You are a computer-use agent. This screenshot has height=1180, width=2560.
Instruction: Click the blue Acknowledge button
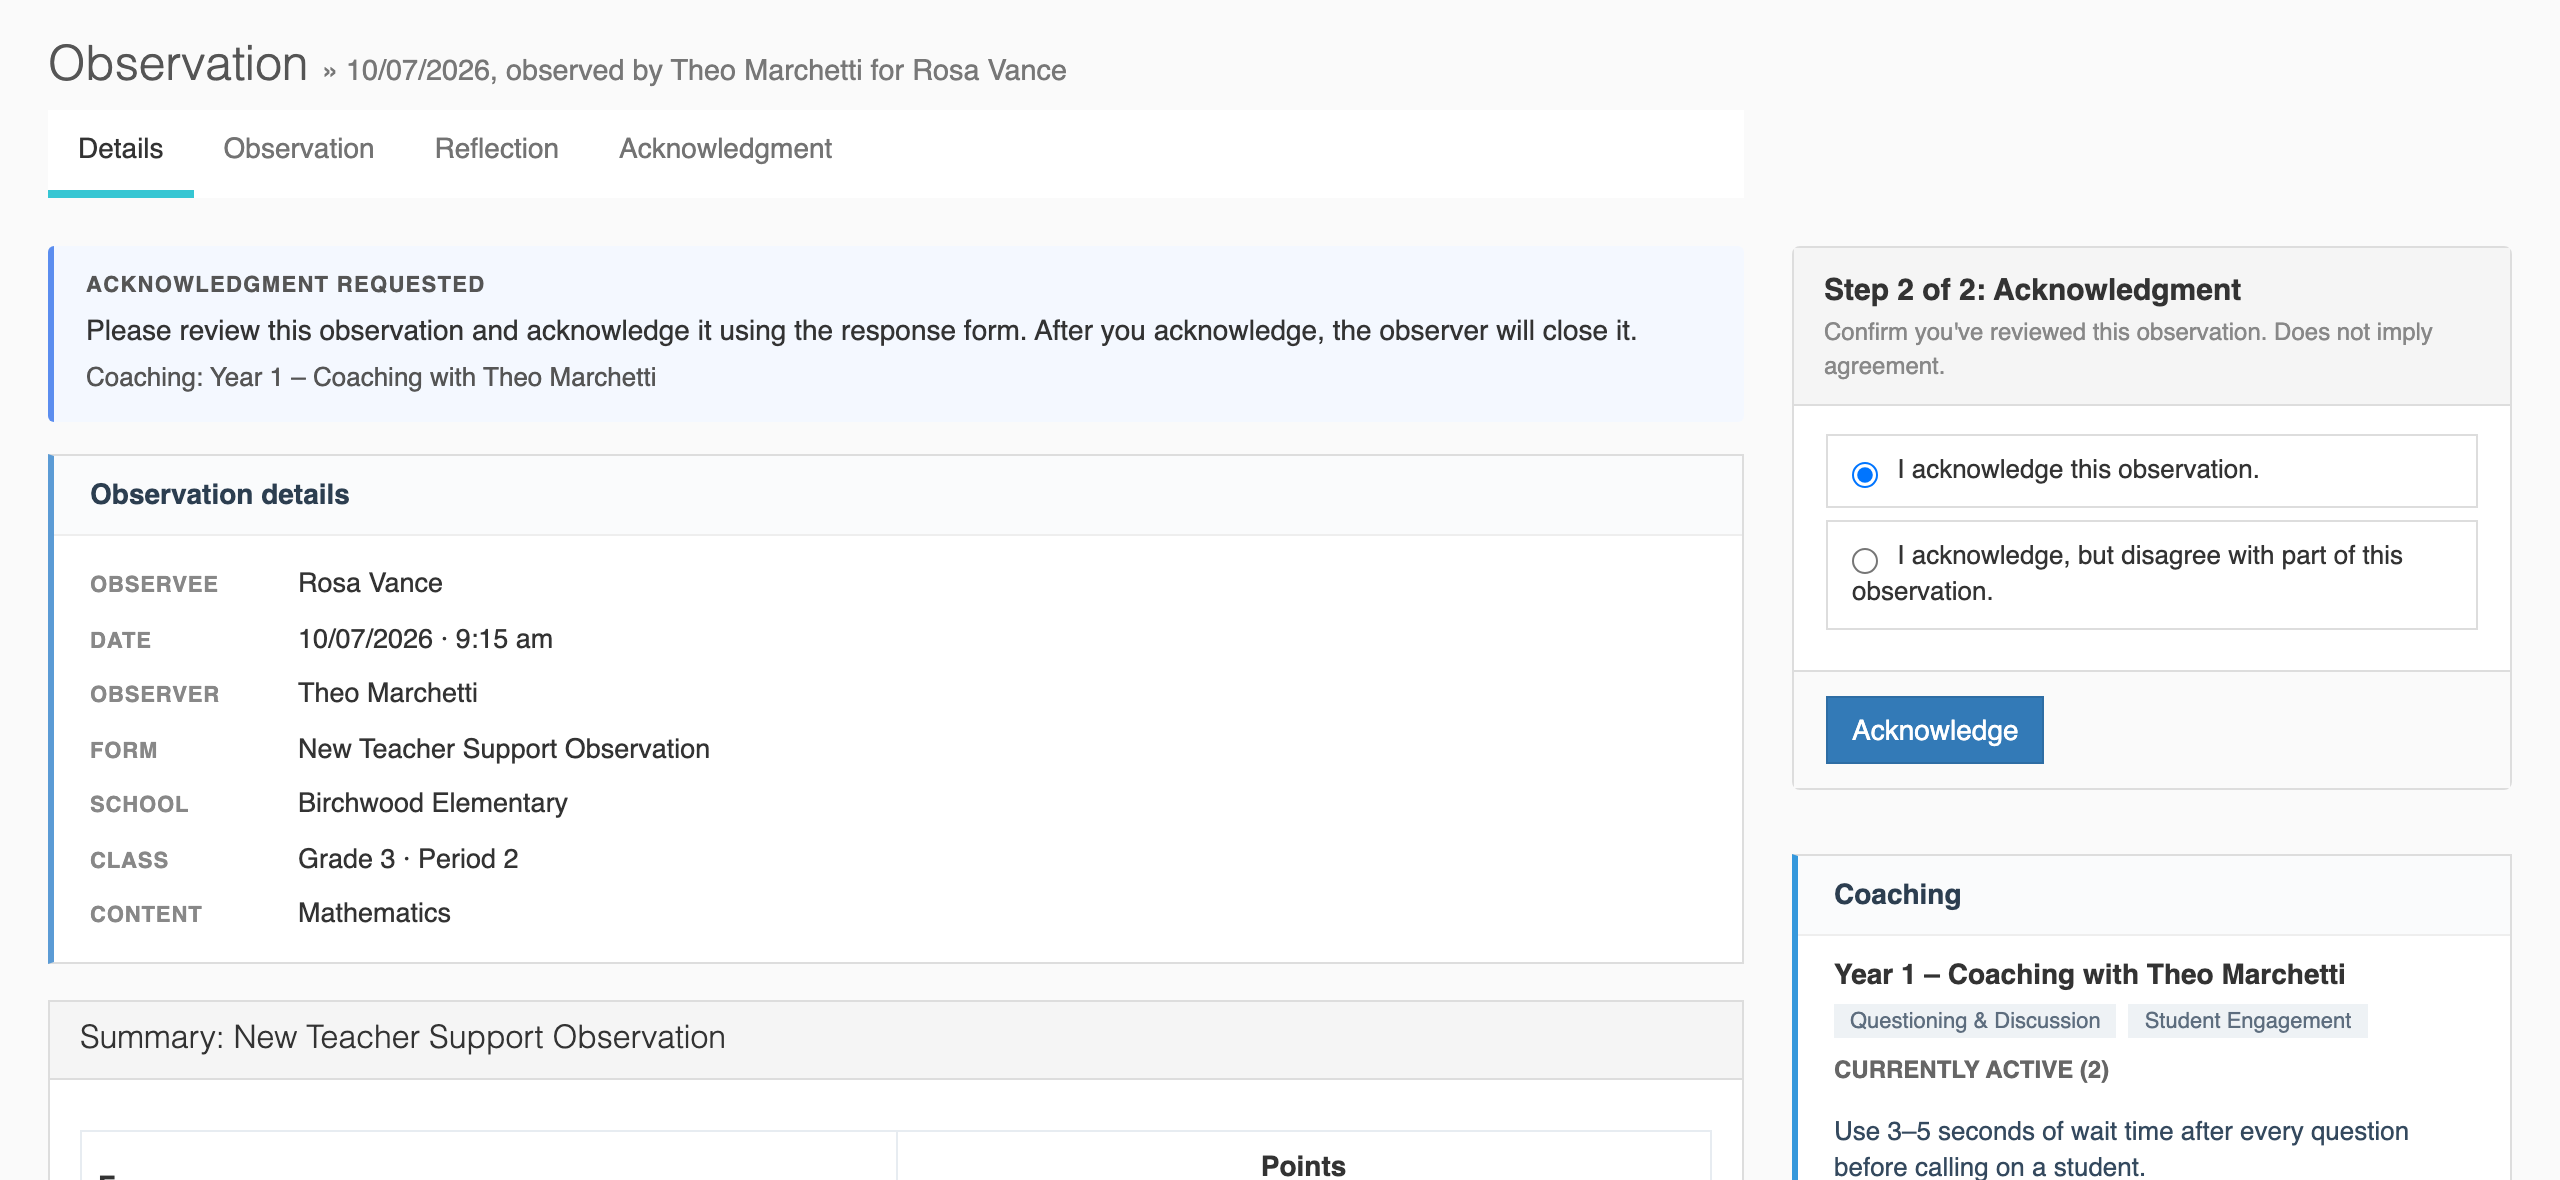[x=1934, y=730]
